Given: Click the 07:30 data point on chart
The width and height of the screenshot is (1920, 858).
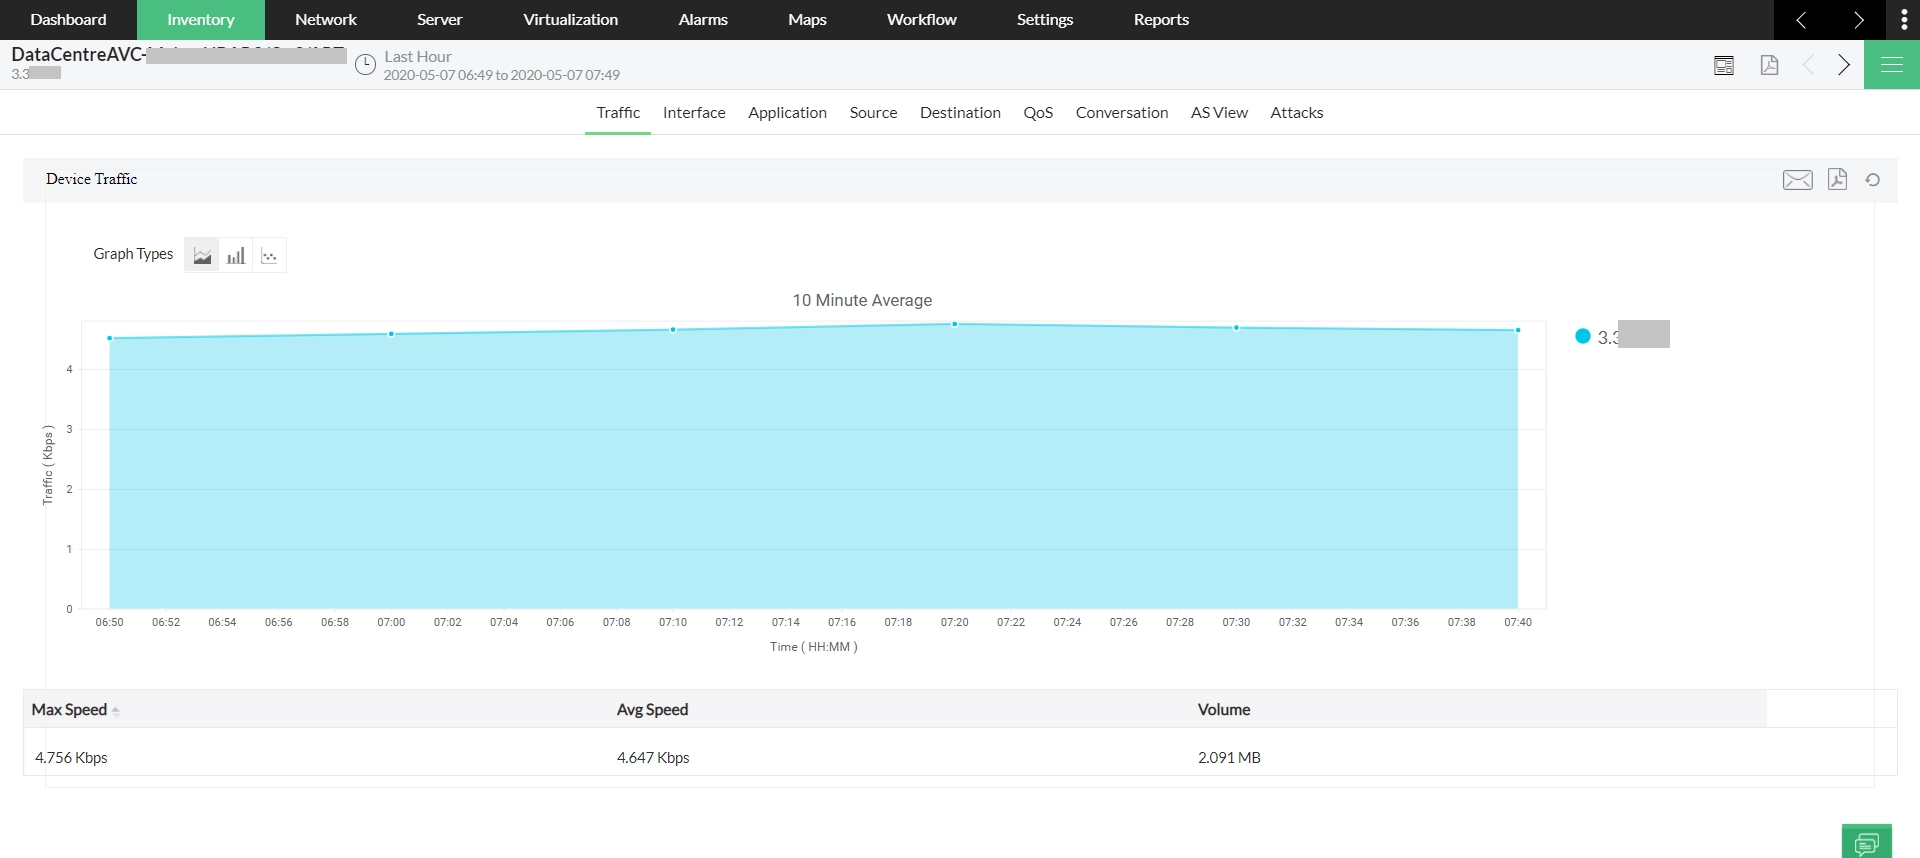Looking at the screenshot, I should tap(1236, 327).
